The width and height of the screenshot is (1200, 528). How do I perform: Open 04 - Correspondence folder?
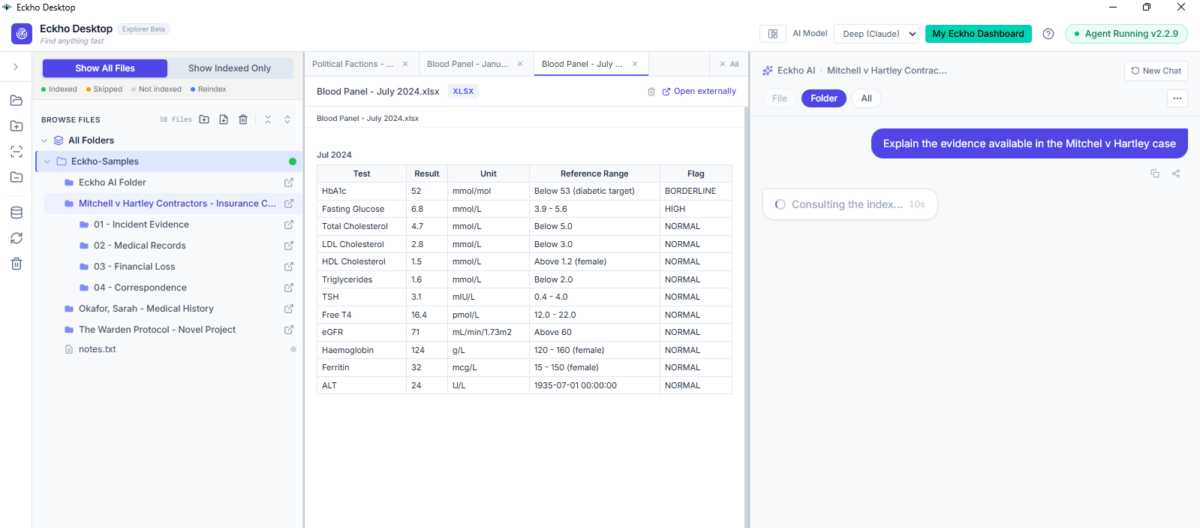[139, 287]
